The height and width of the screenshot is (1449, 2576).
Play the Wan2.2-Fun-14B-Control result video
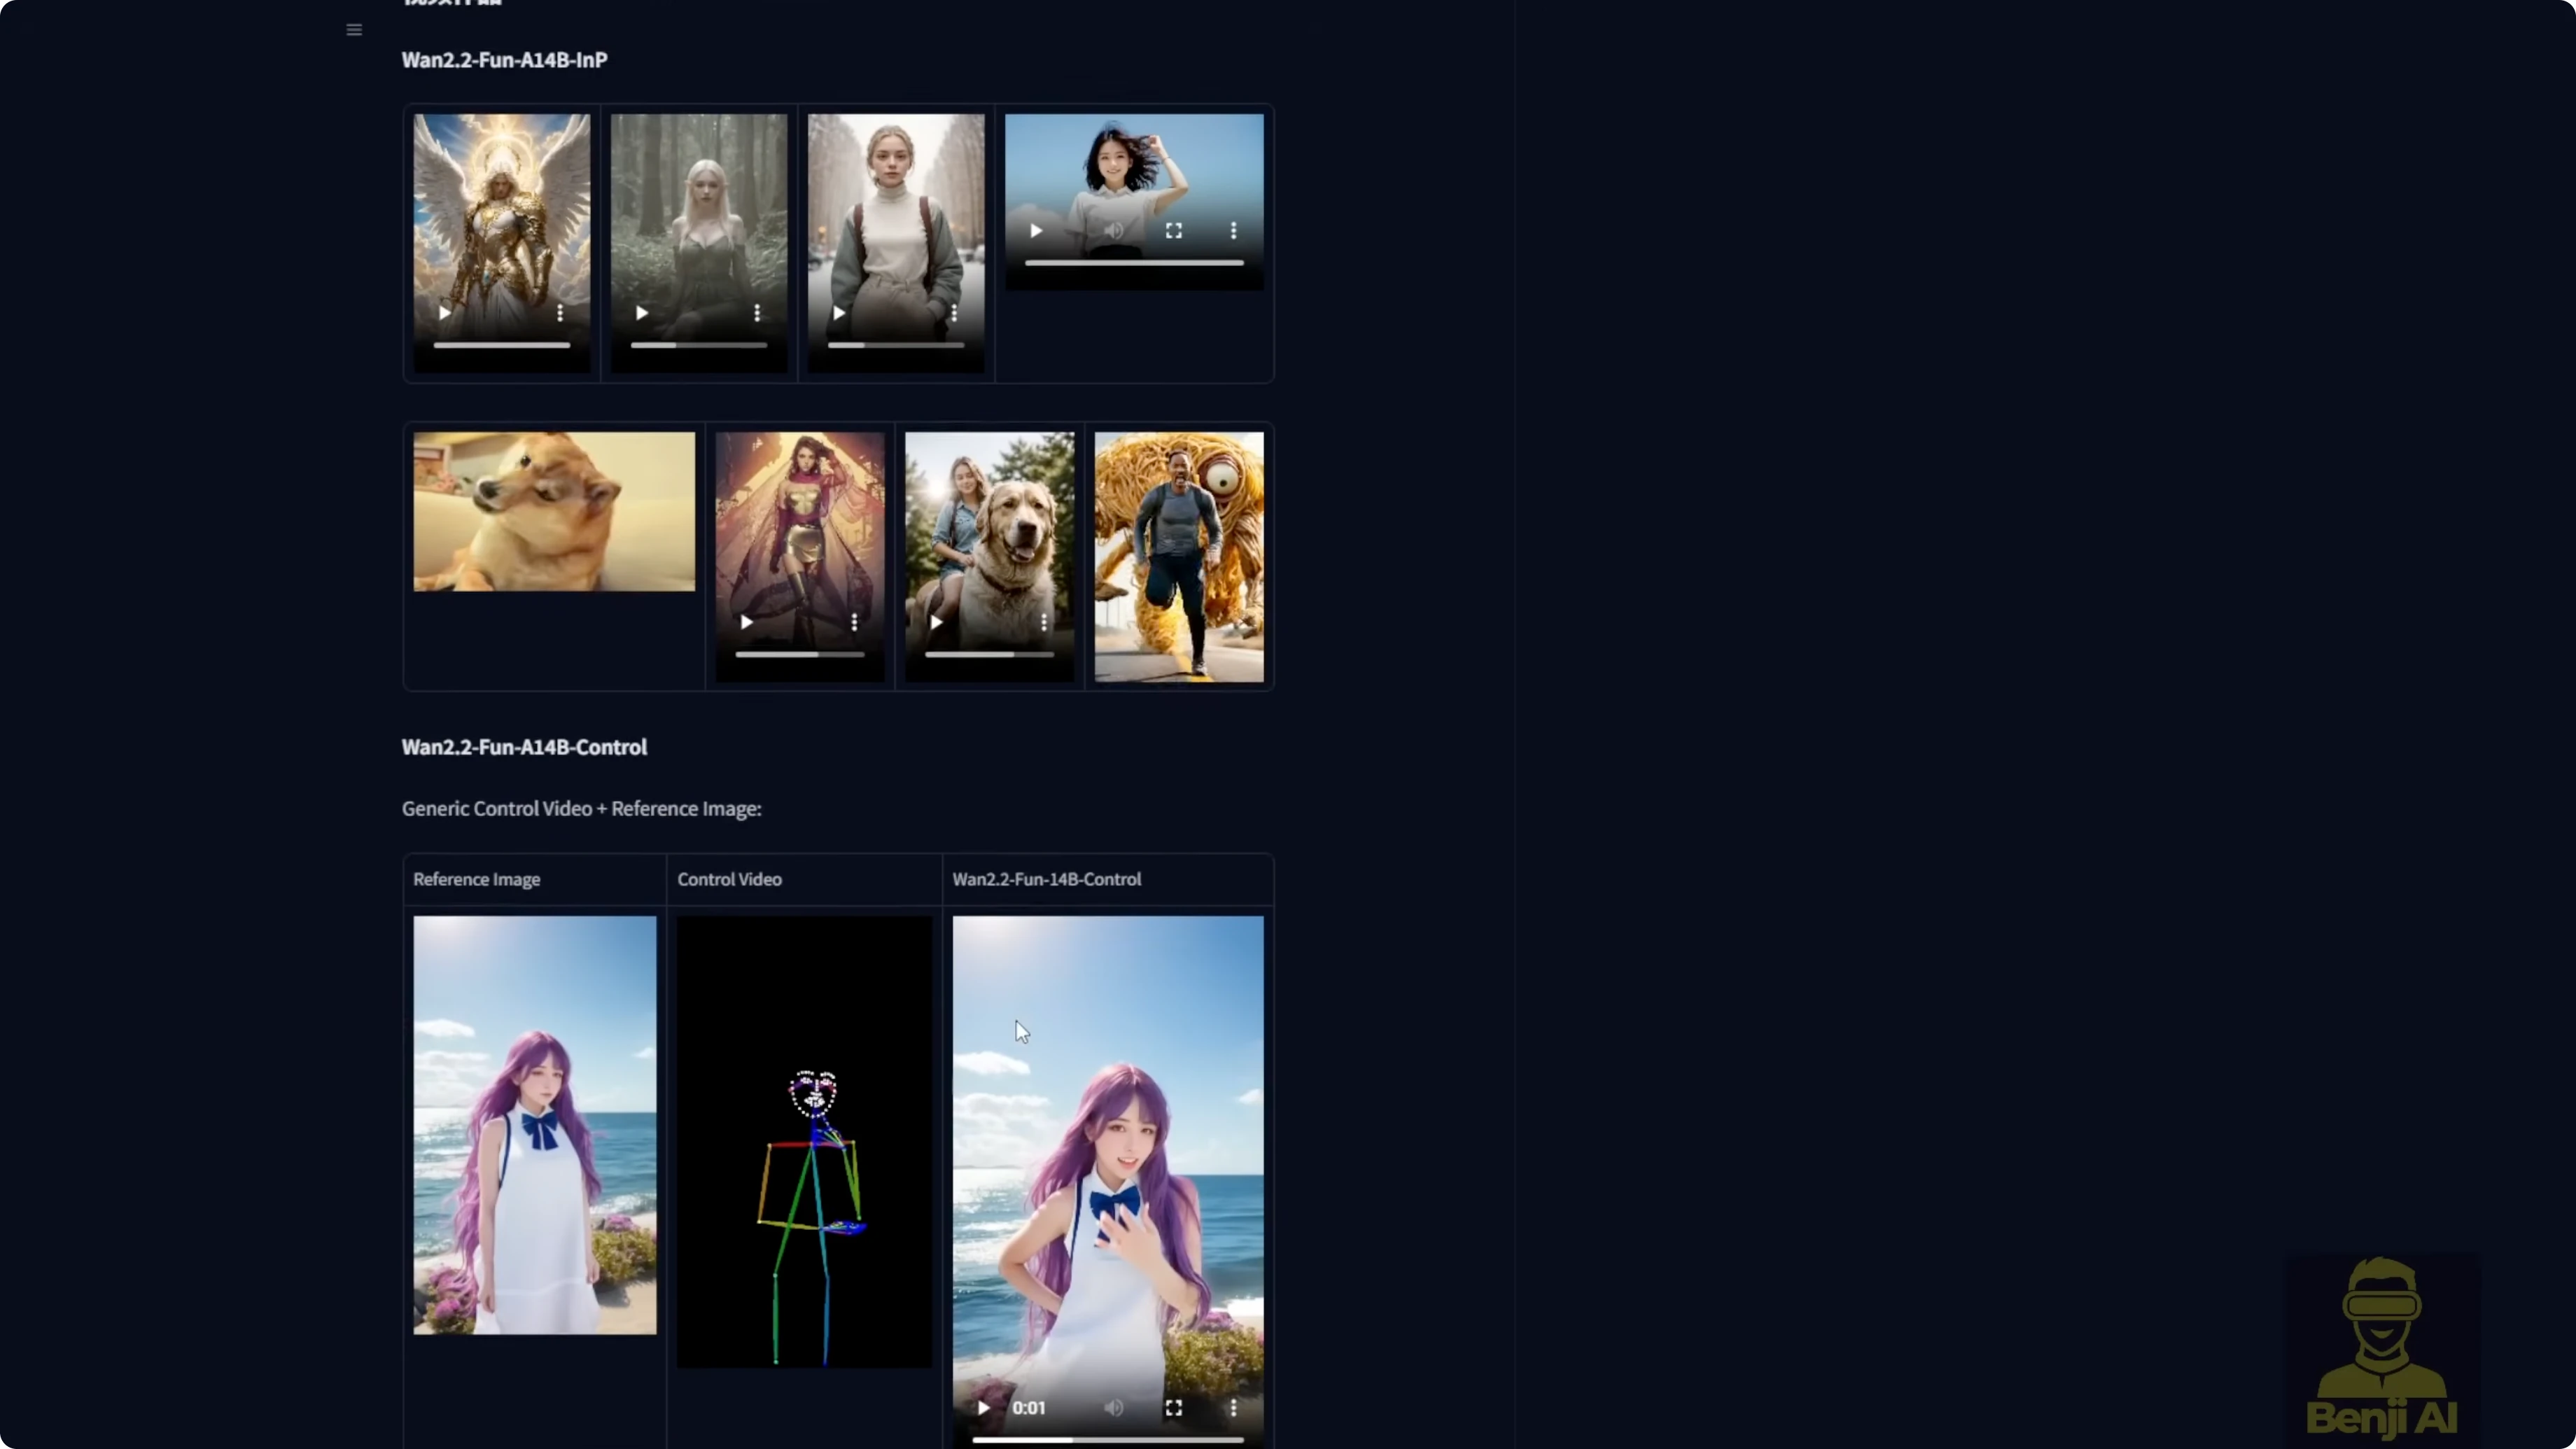coord(983,1407)
